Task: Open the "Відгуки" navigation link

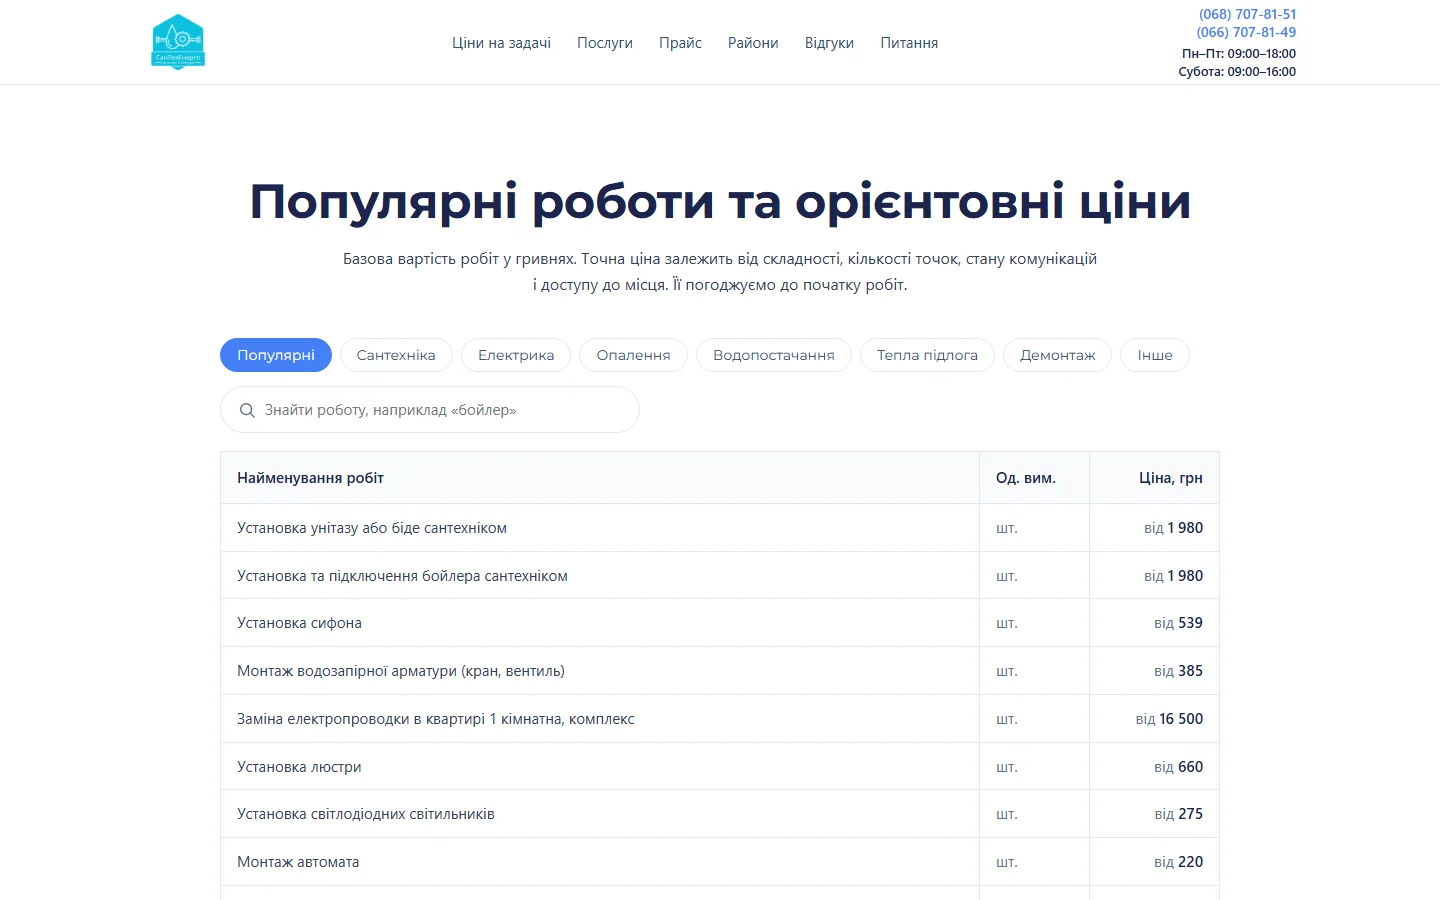Action: point(829,43)
